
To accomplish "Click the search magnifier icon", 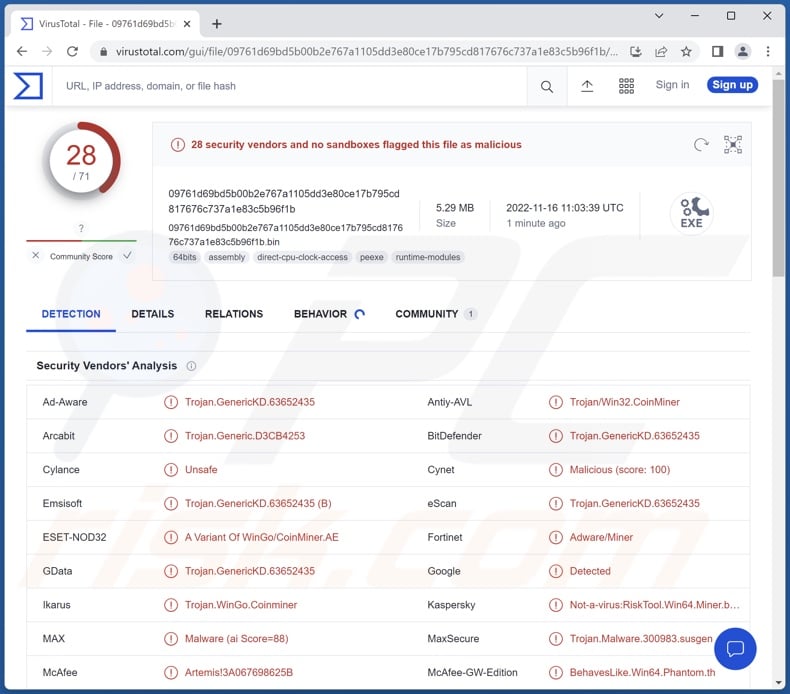I will tap(547, 87).
